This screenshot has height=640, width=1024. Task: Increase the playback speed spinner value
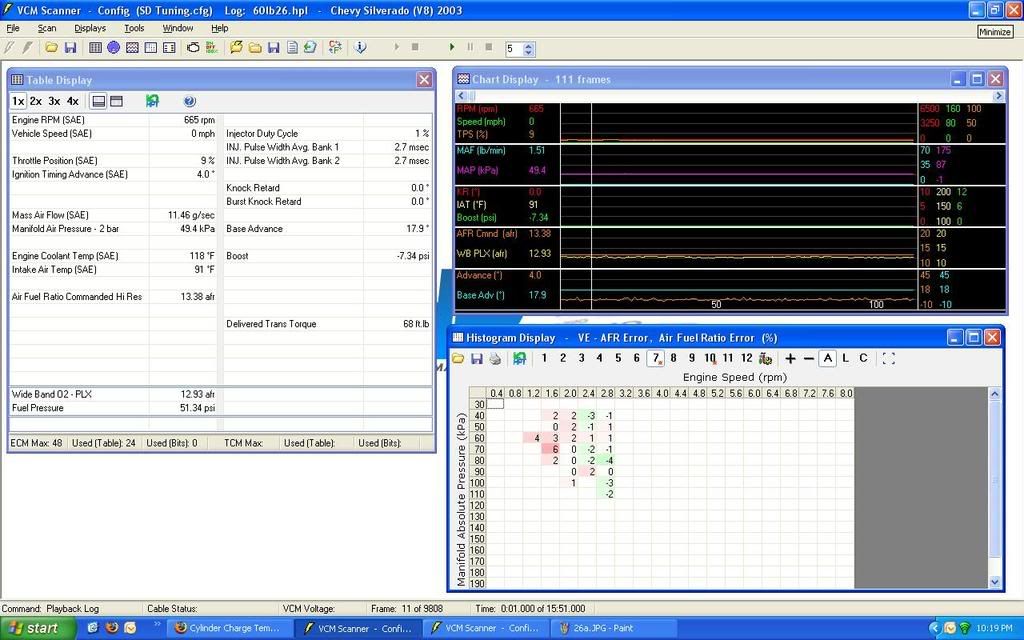click(529, 44)
